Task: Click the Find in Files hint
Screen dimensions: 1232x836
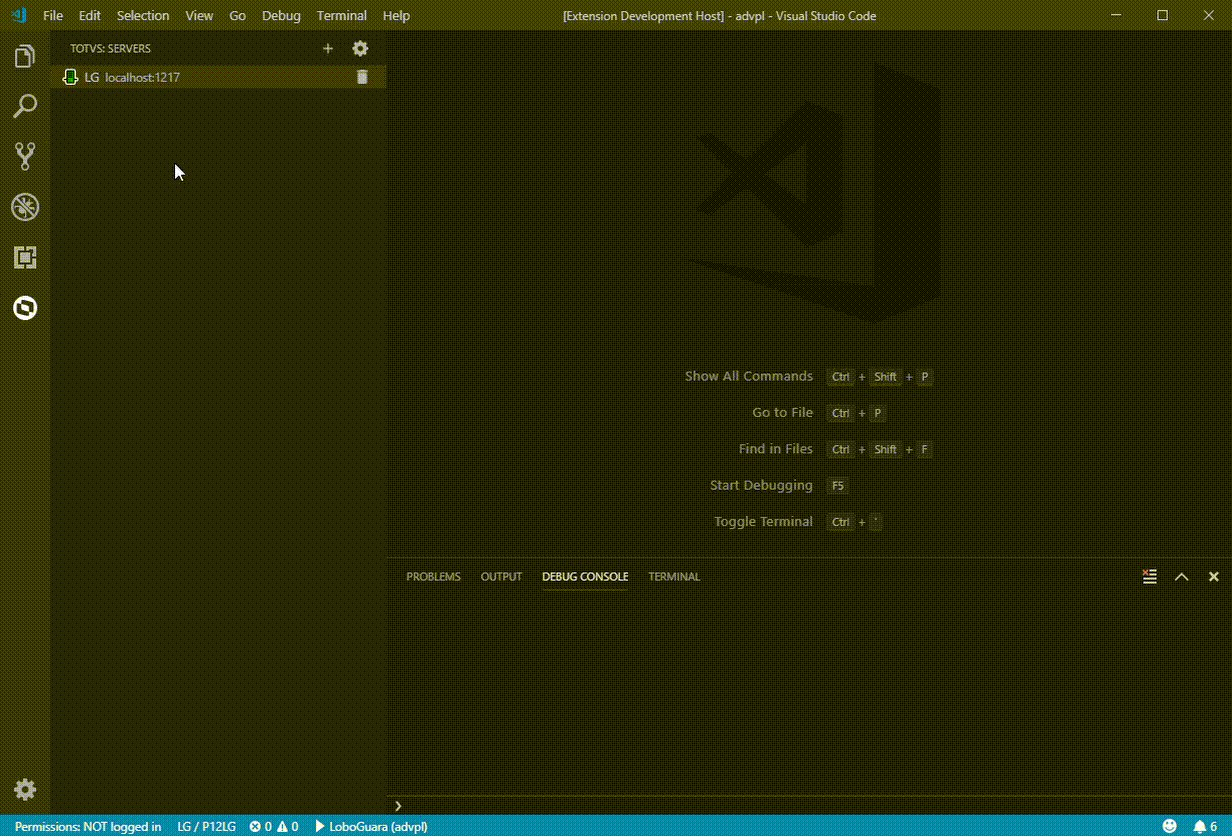Action: (776, 449)
